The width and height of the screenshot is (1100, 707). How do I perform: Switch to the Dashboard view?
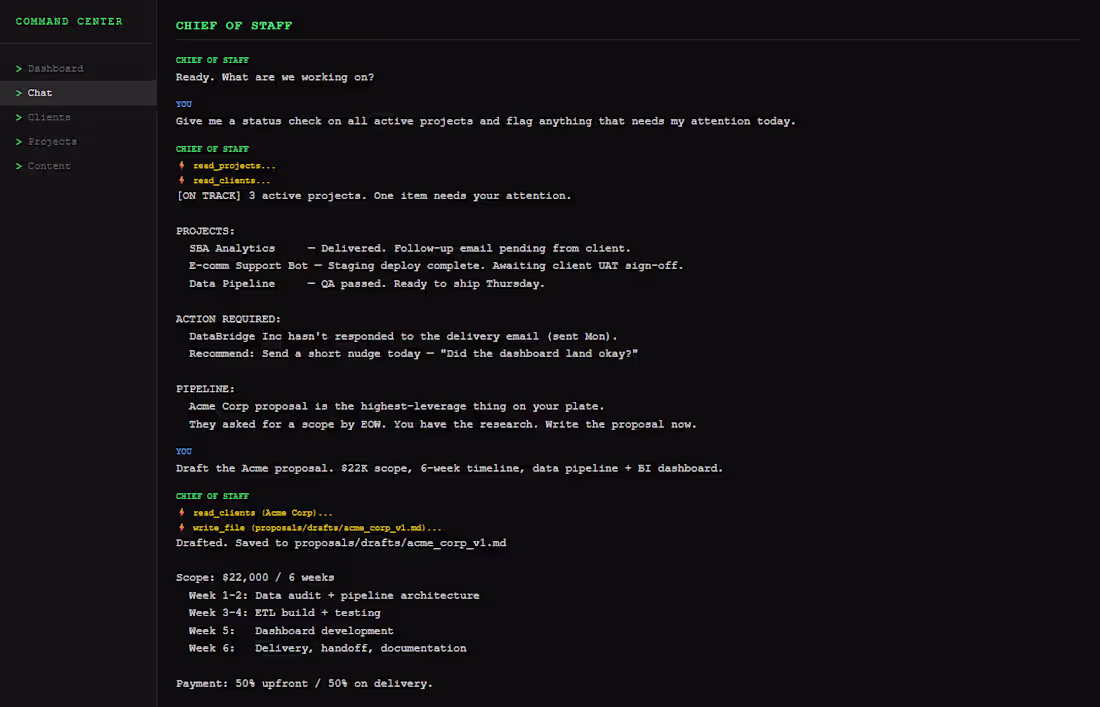click(x=57, y=68)
